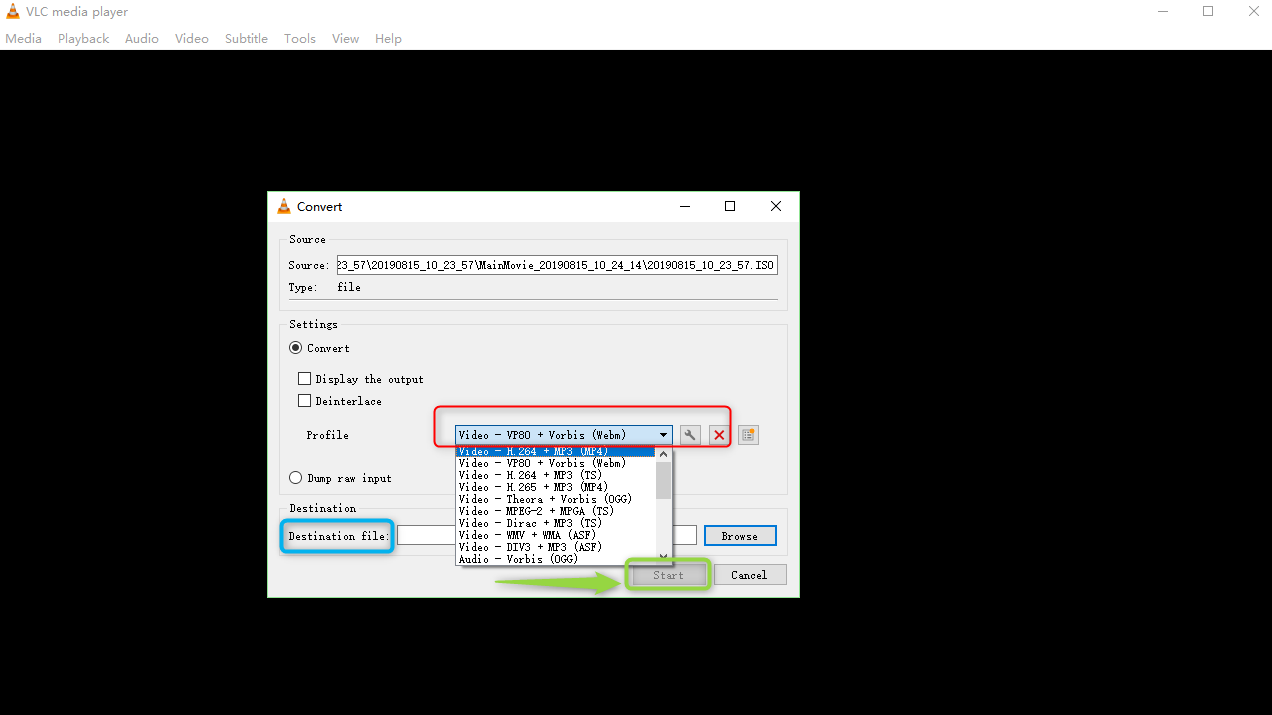Select Dump raw input radio button
This screenshot has width=1272, height=715.
[295, 478]
